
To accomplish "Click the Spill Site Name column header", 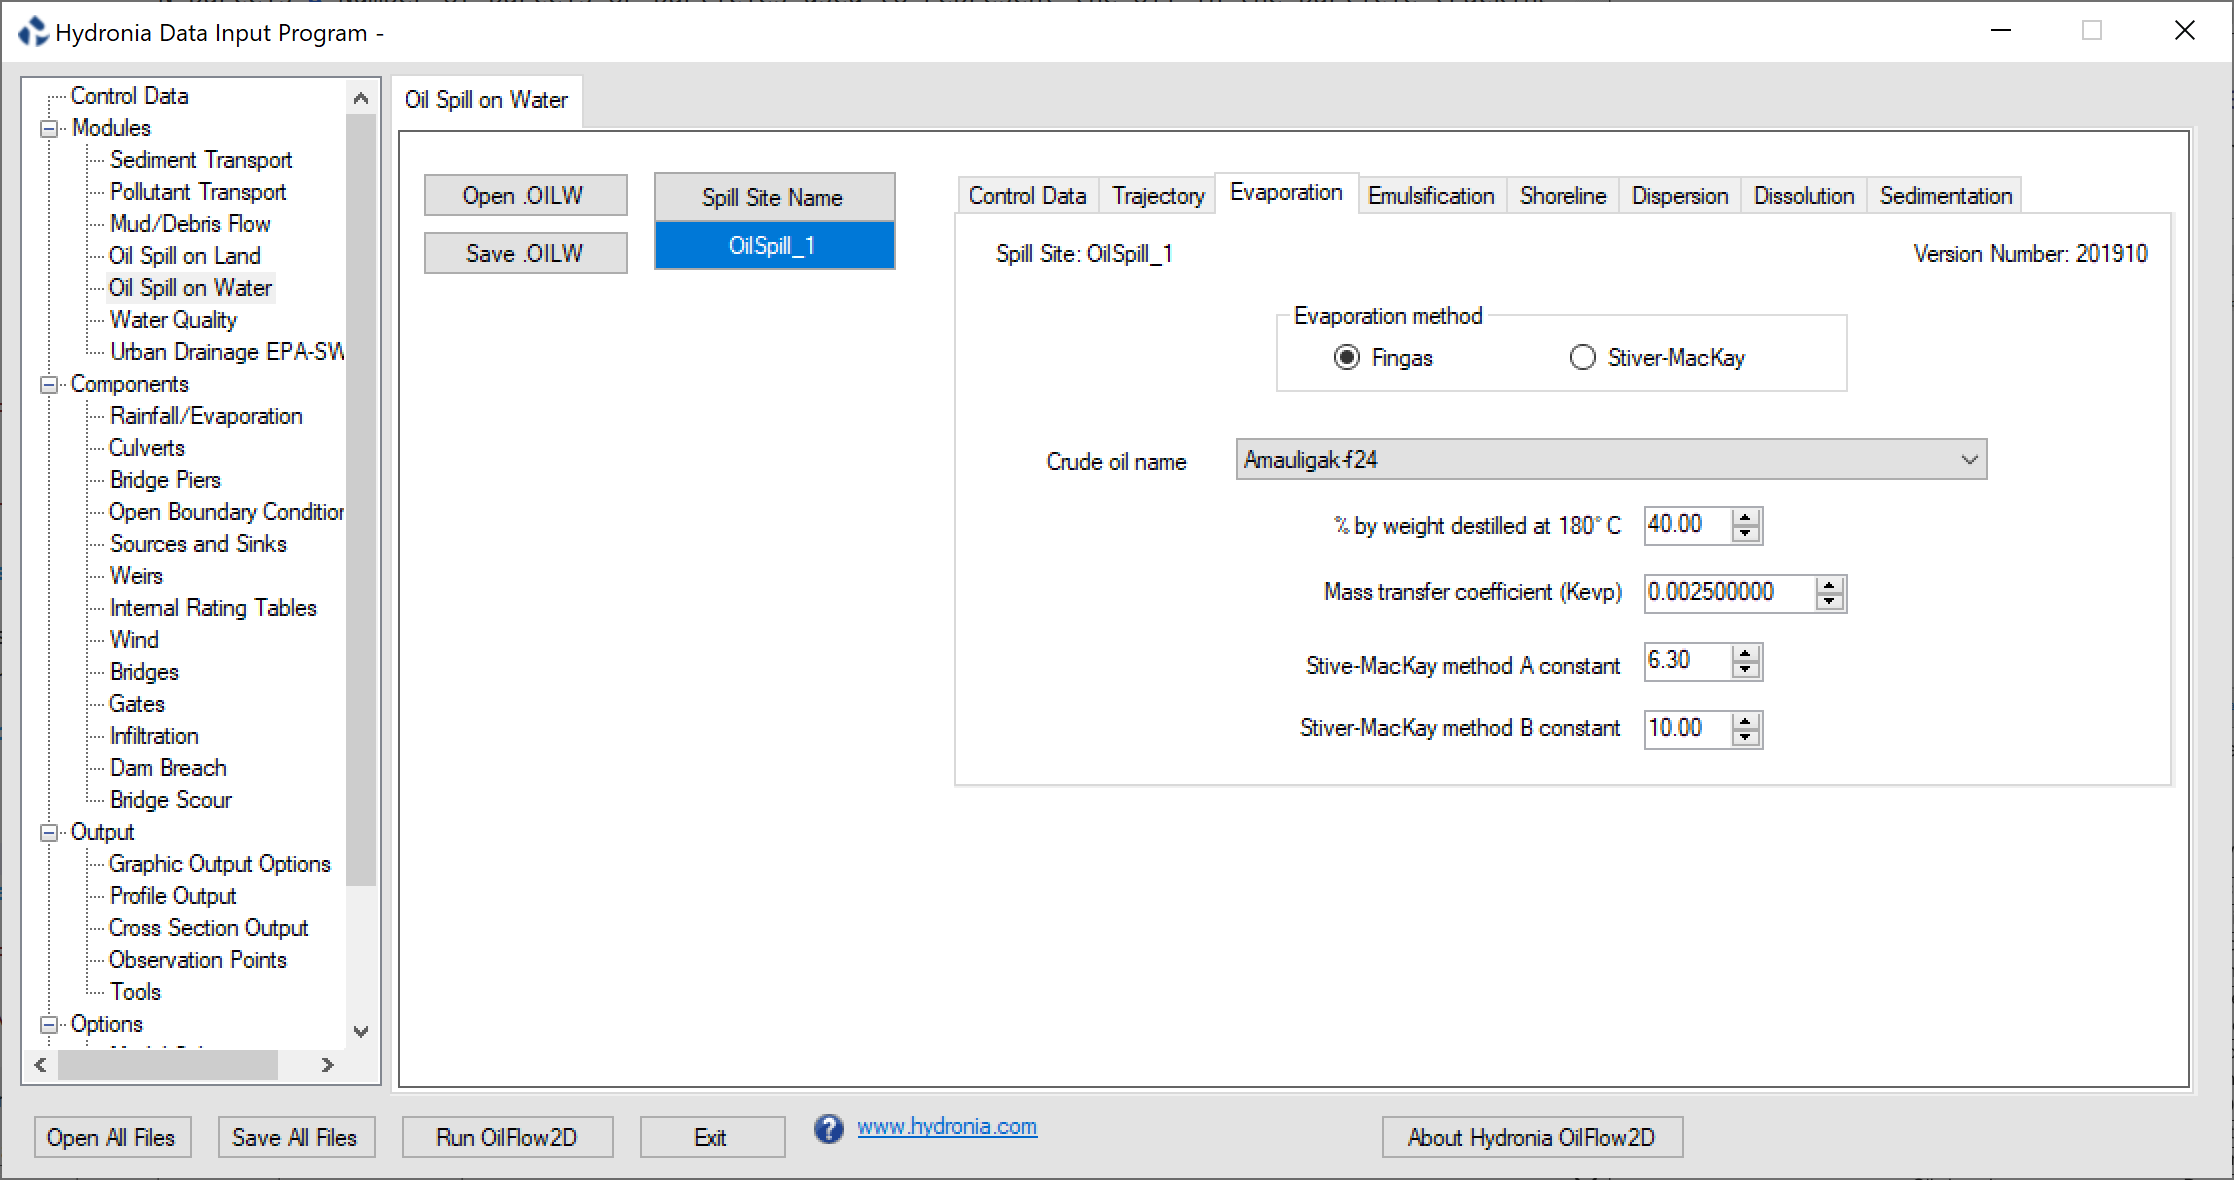I will coord(774,197).
